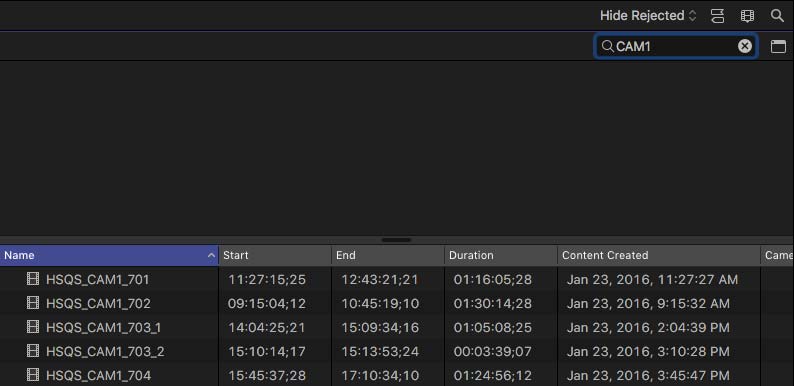Click end timecode 17:10:34;10

click(x=380, y=375)
